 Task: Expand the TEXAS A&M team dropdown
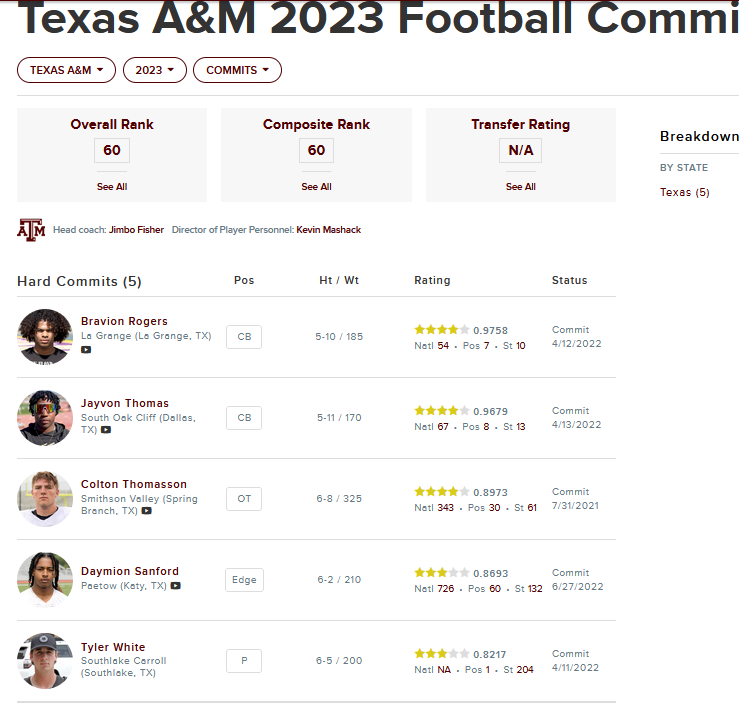click(x=66, y=70)
